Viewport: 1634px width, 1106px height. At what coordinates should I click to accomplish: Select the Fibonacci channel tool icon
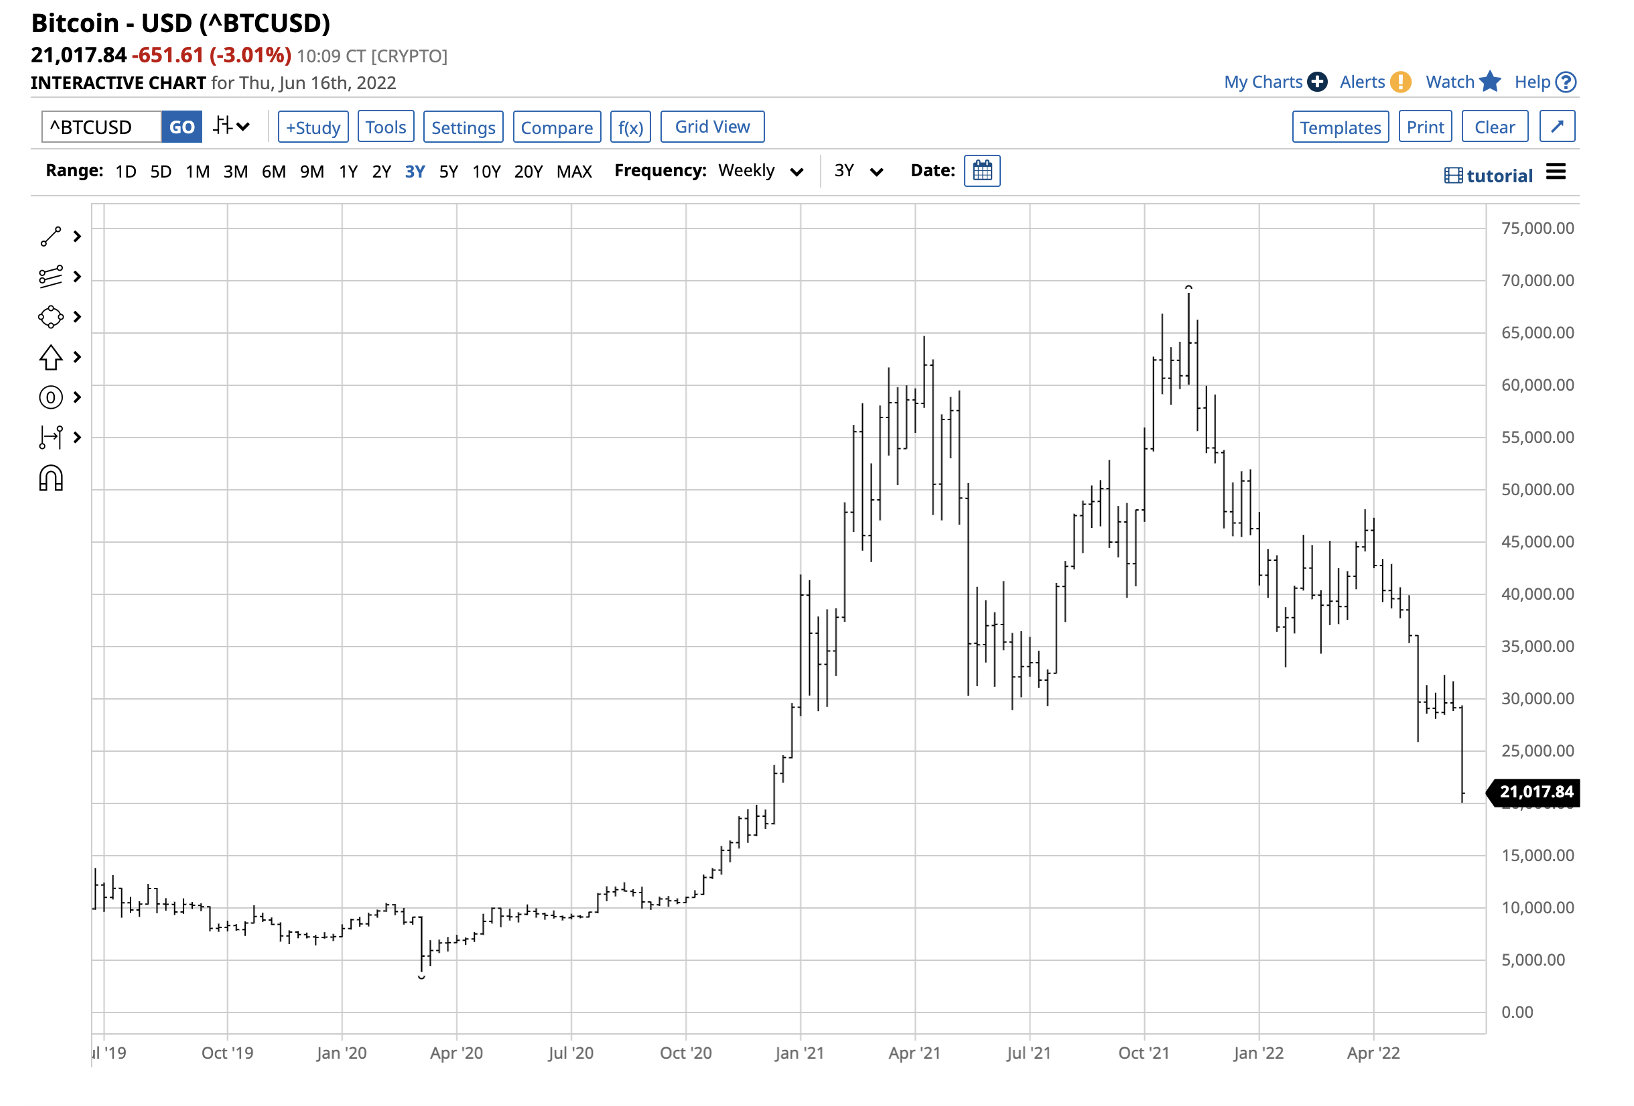click(x=51, y=276)
